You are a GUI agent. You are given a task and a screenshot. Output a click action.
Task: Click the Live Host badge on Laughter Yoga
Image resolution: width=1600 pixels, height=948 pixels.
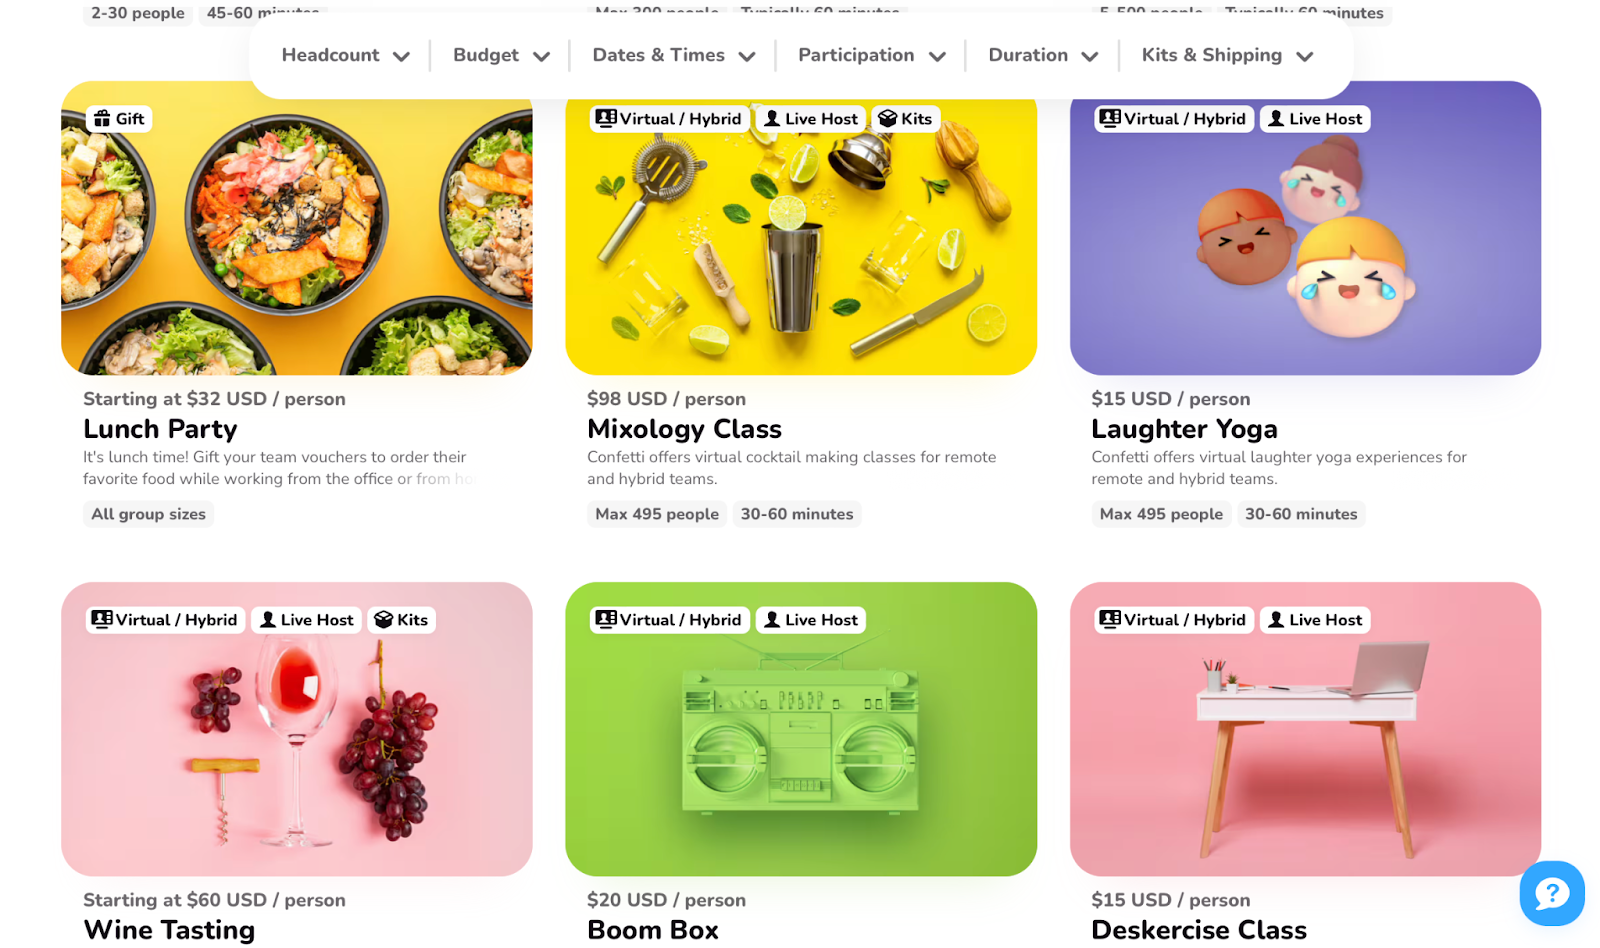[1315, 119]
